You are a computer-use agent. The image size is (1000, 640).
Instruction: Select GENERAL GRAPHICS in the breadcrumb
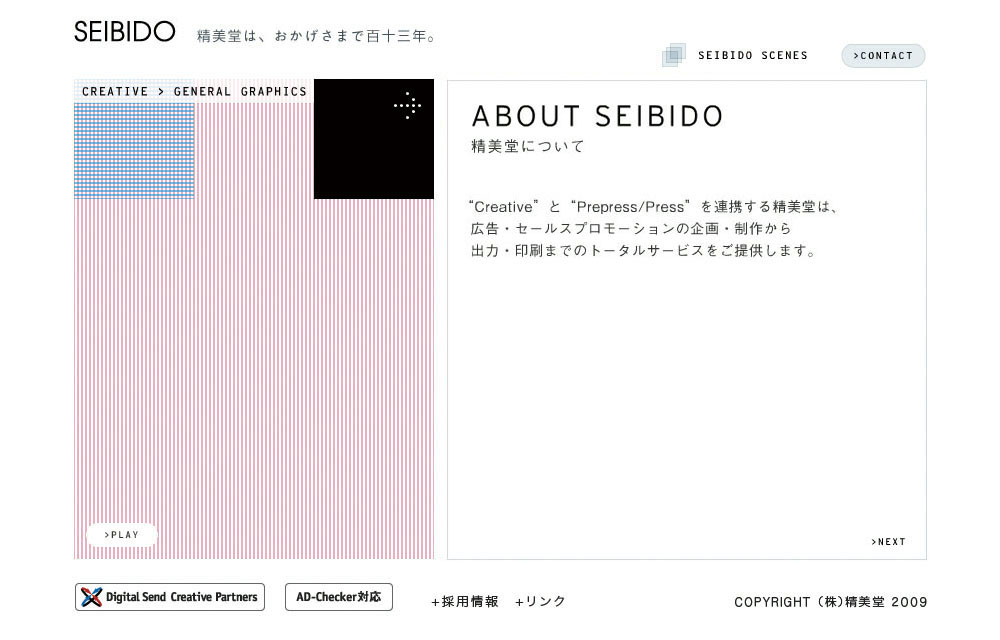(240, 92)
